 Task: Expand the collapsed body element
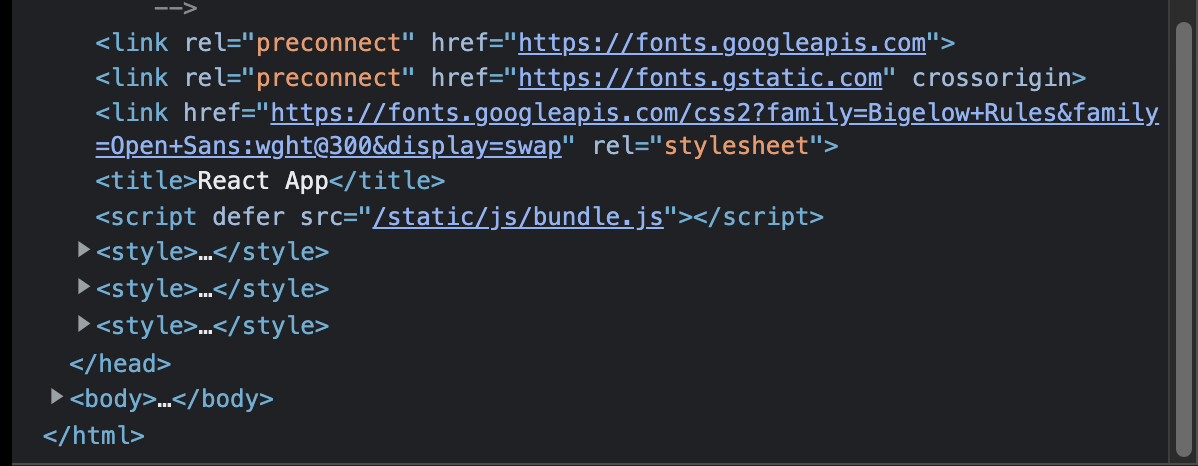point(57,396)
